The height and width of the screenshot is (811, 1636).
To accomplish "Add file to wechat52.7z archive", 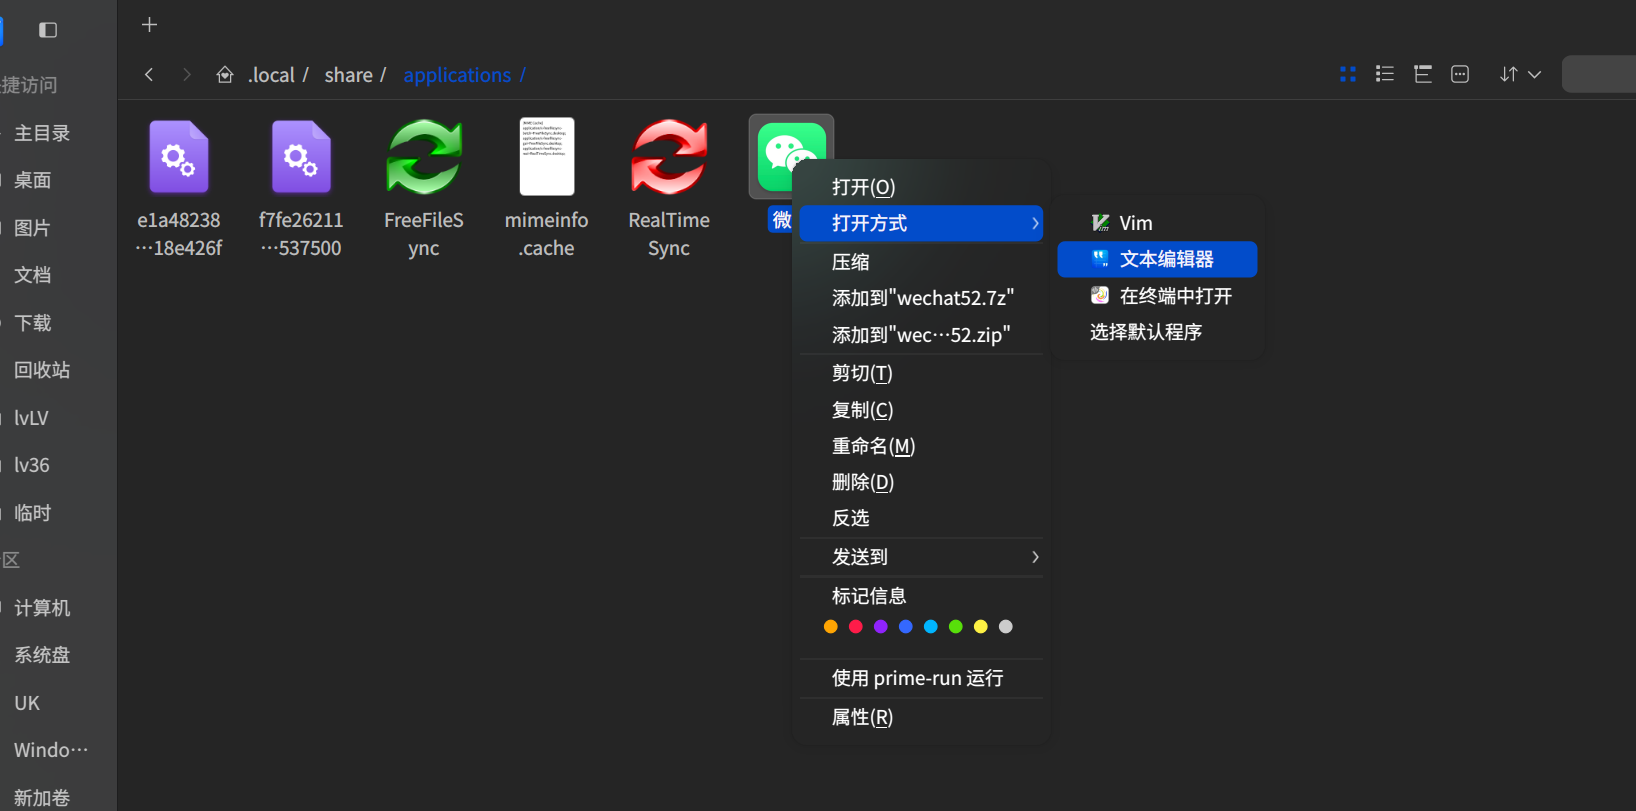I will (921, 298).
